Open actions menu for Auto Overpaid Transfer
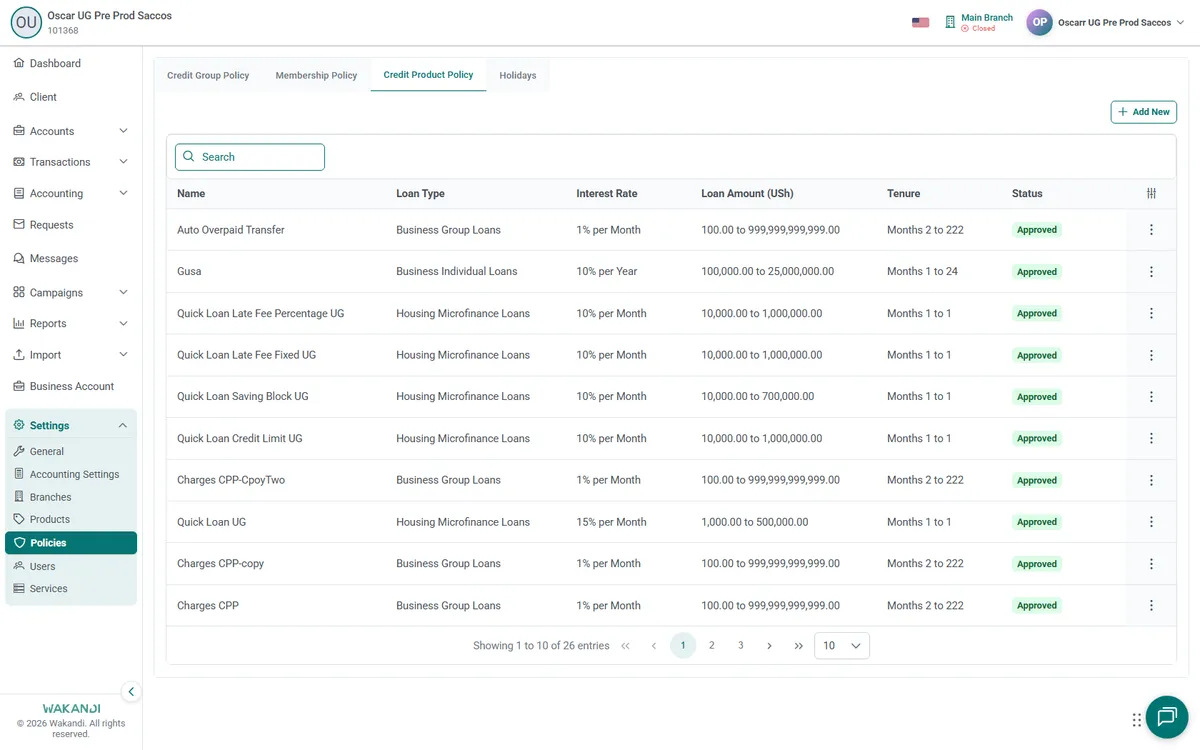The width and height of the screenshot is (1200, 750). (x=1151, y=230)
